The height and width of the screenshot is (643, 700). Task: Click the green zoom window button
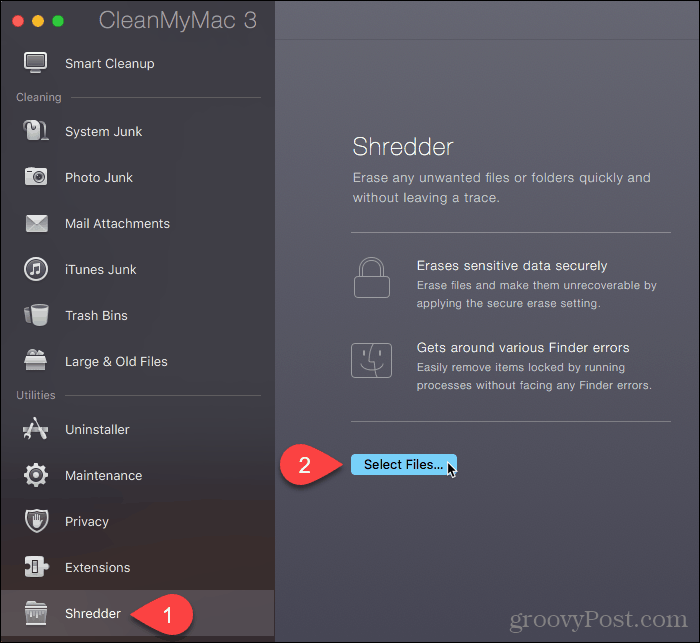pyautogui.click(x=58, y=21)
